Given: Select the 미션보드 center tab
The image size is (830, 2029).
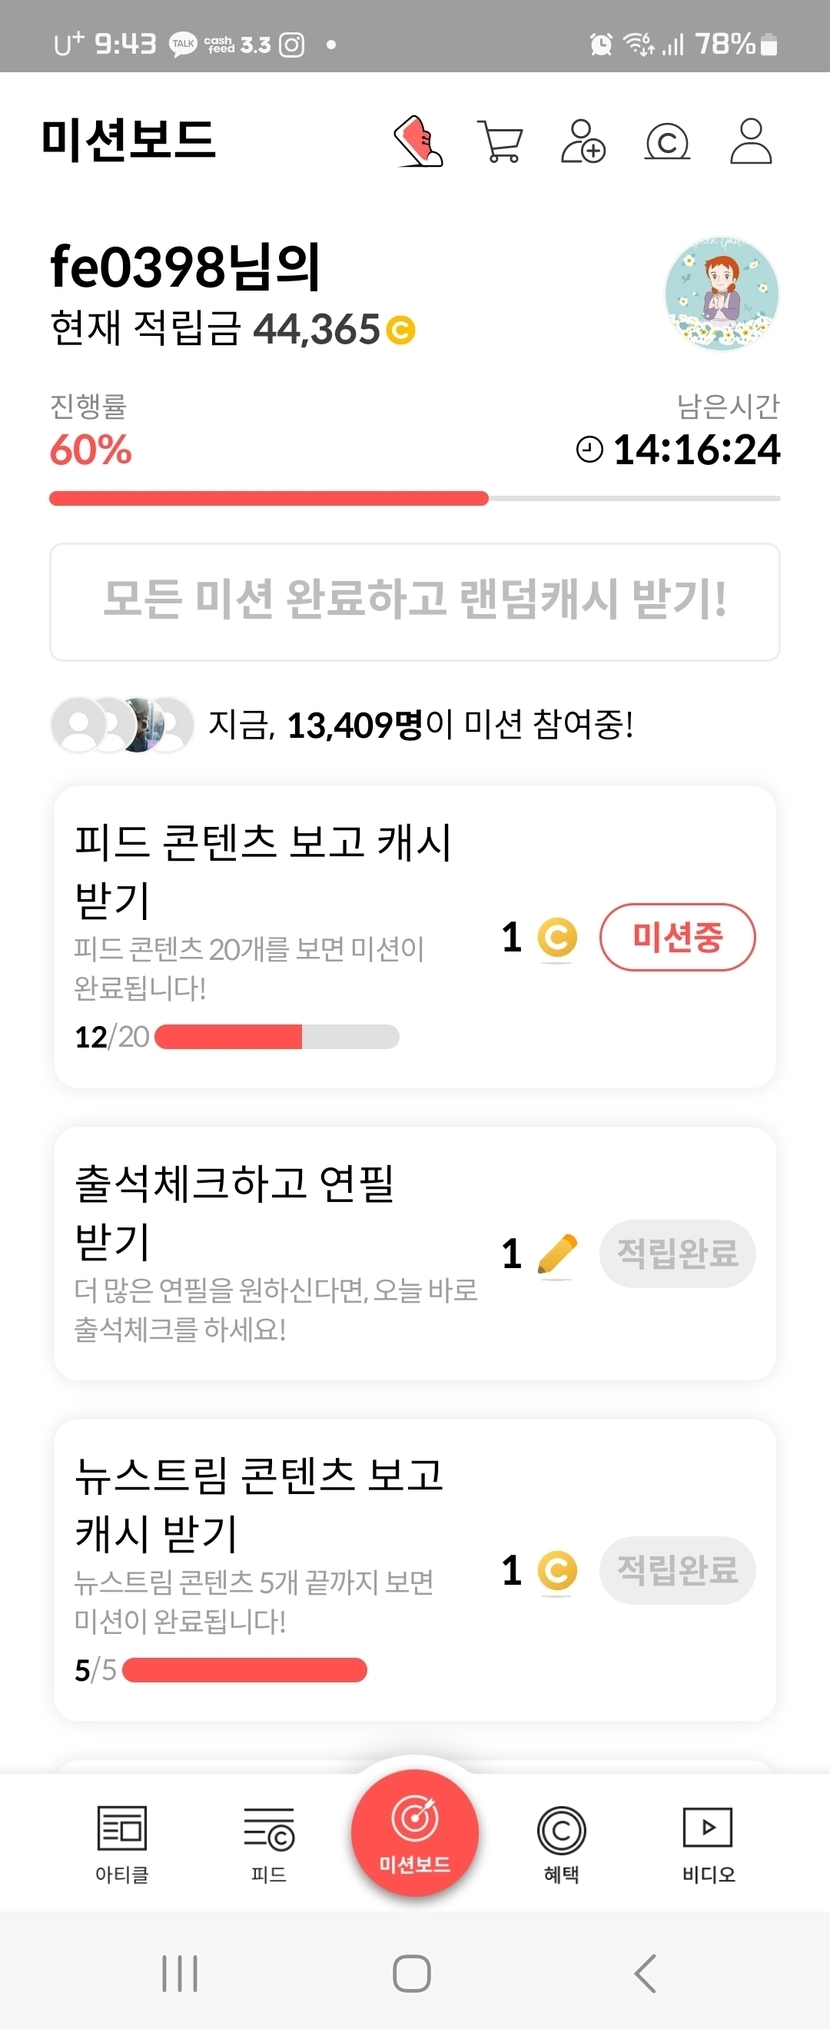Looking at the screenshot, I should (x=414, y=1833).
